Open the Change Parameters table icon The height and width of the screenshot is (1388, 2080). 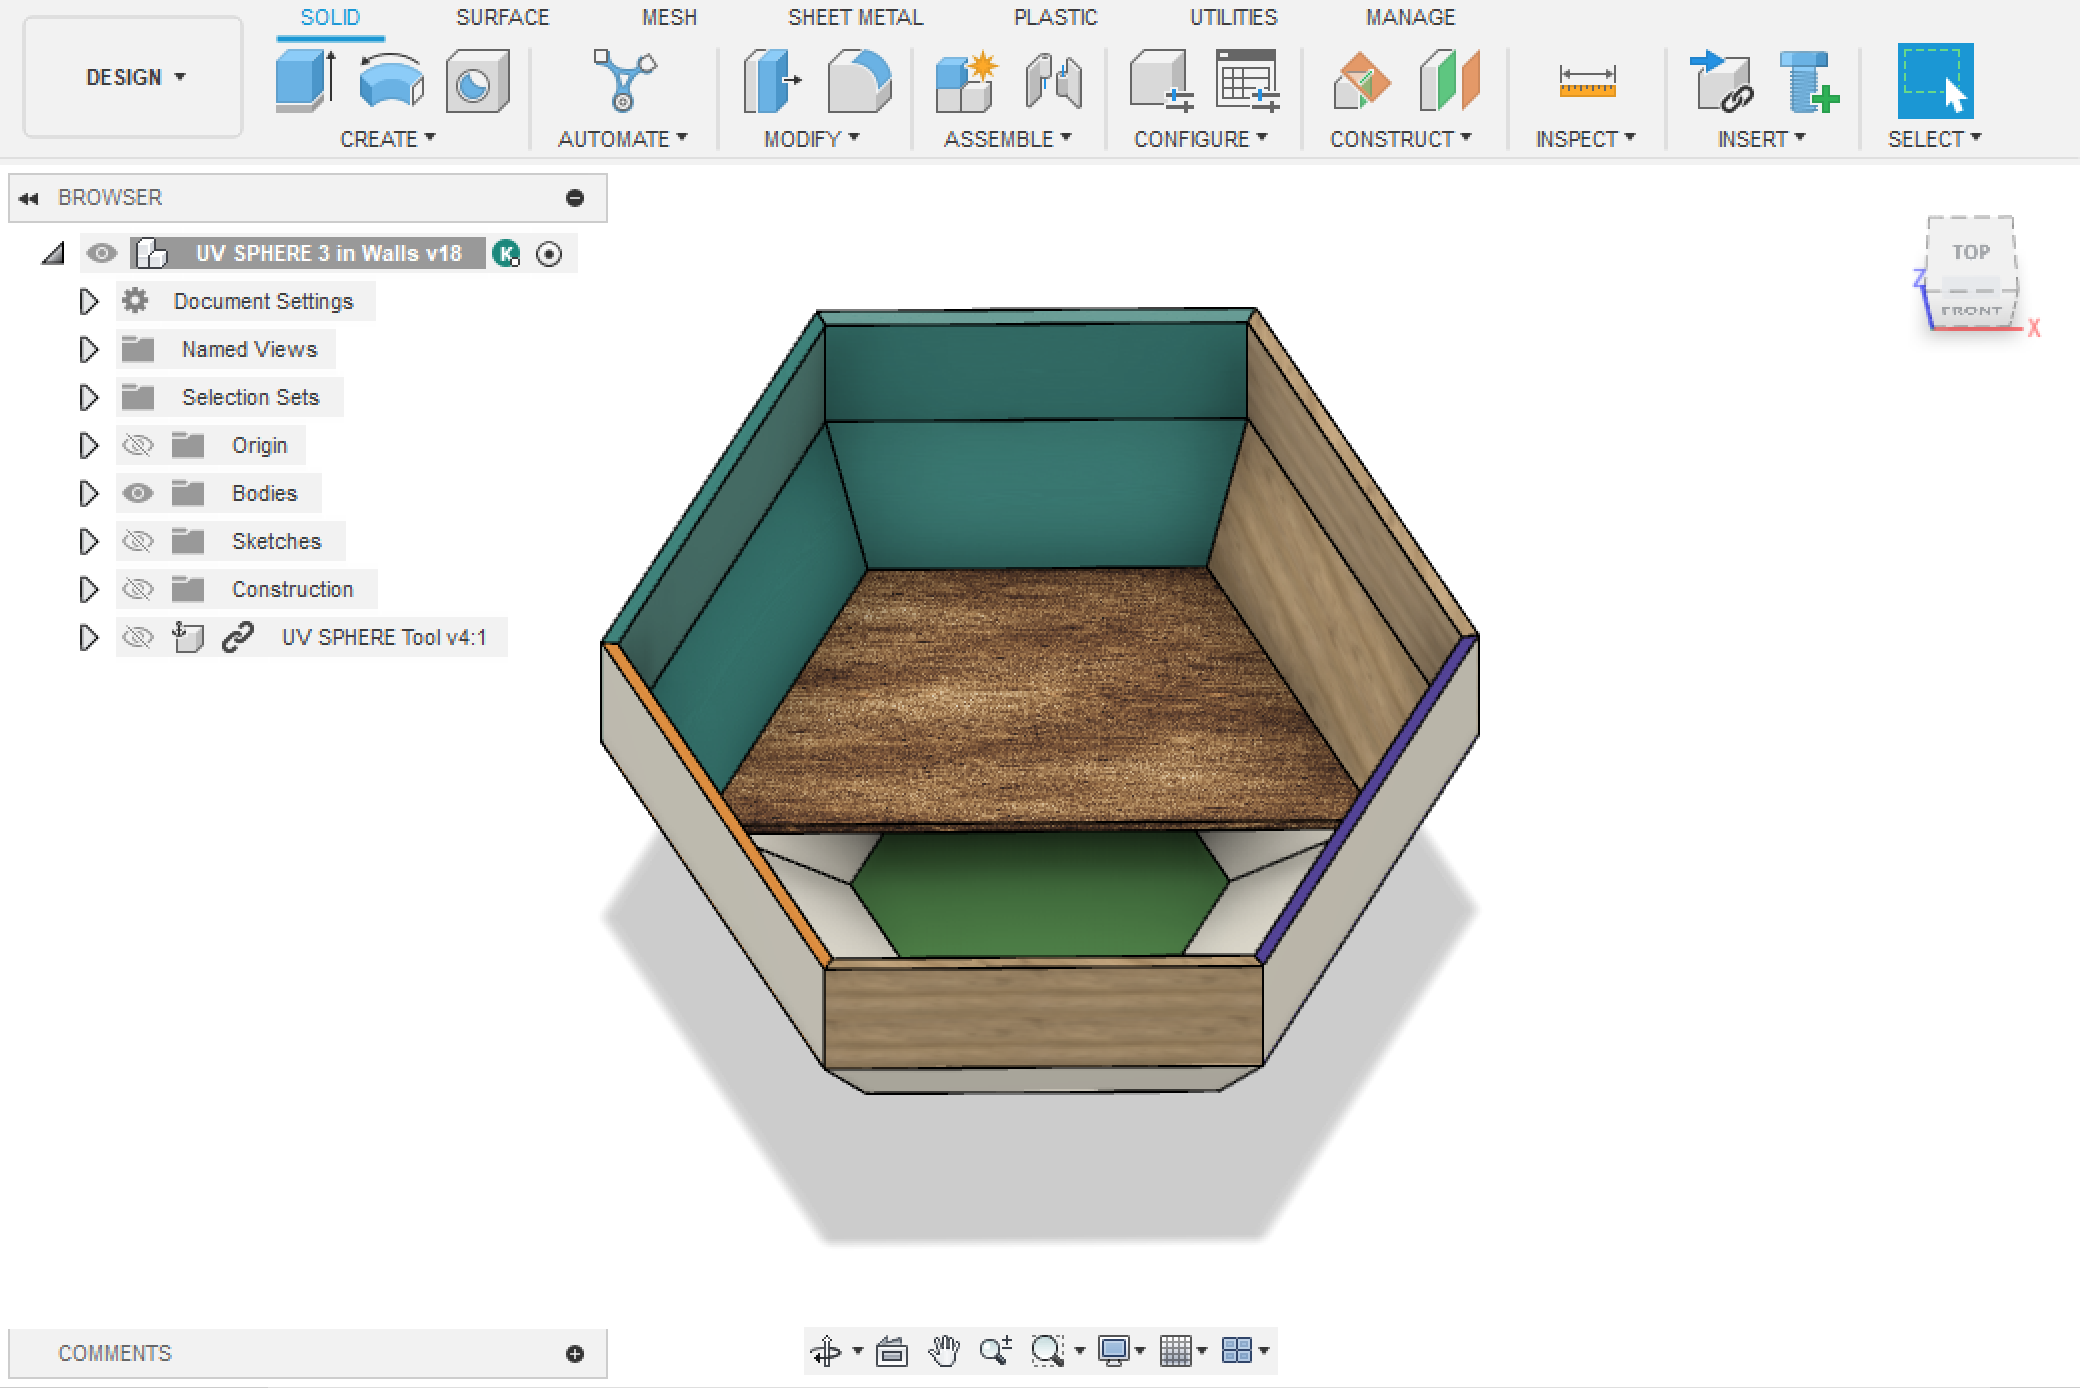[1248, 81]
